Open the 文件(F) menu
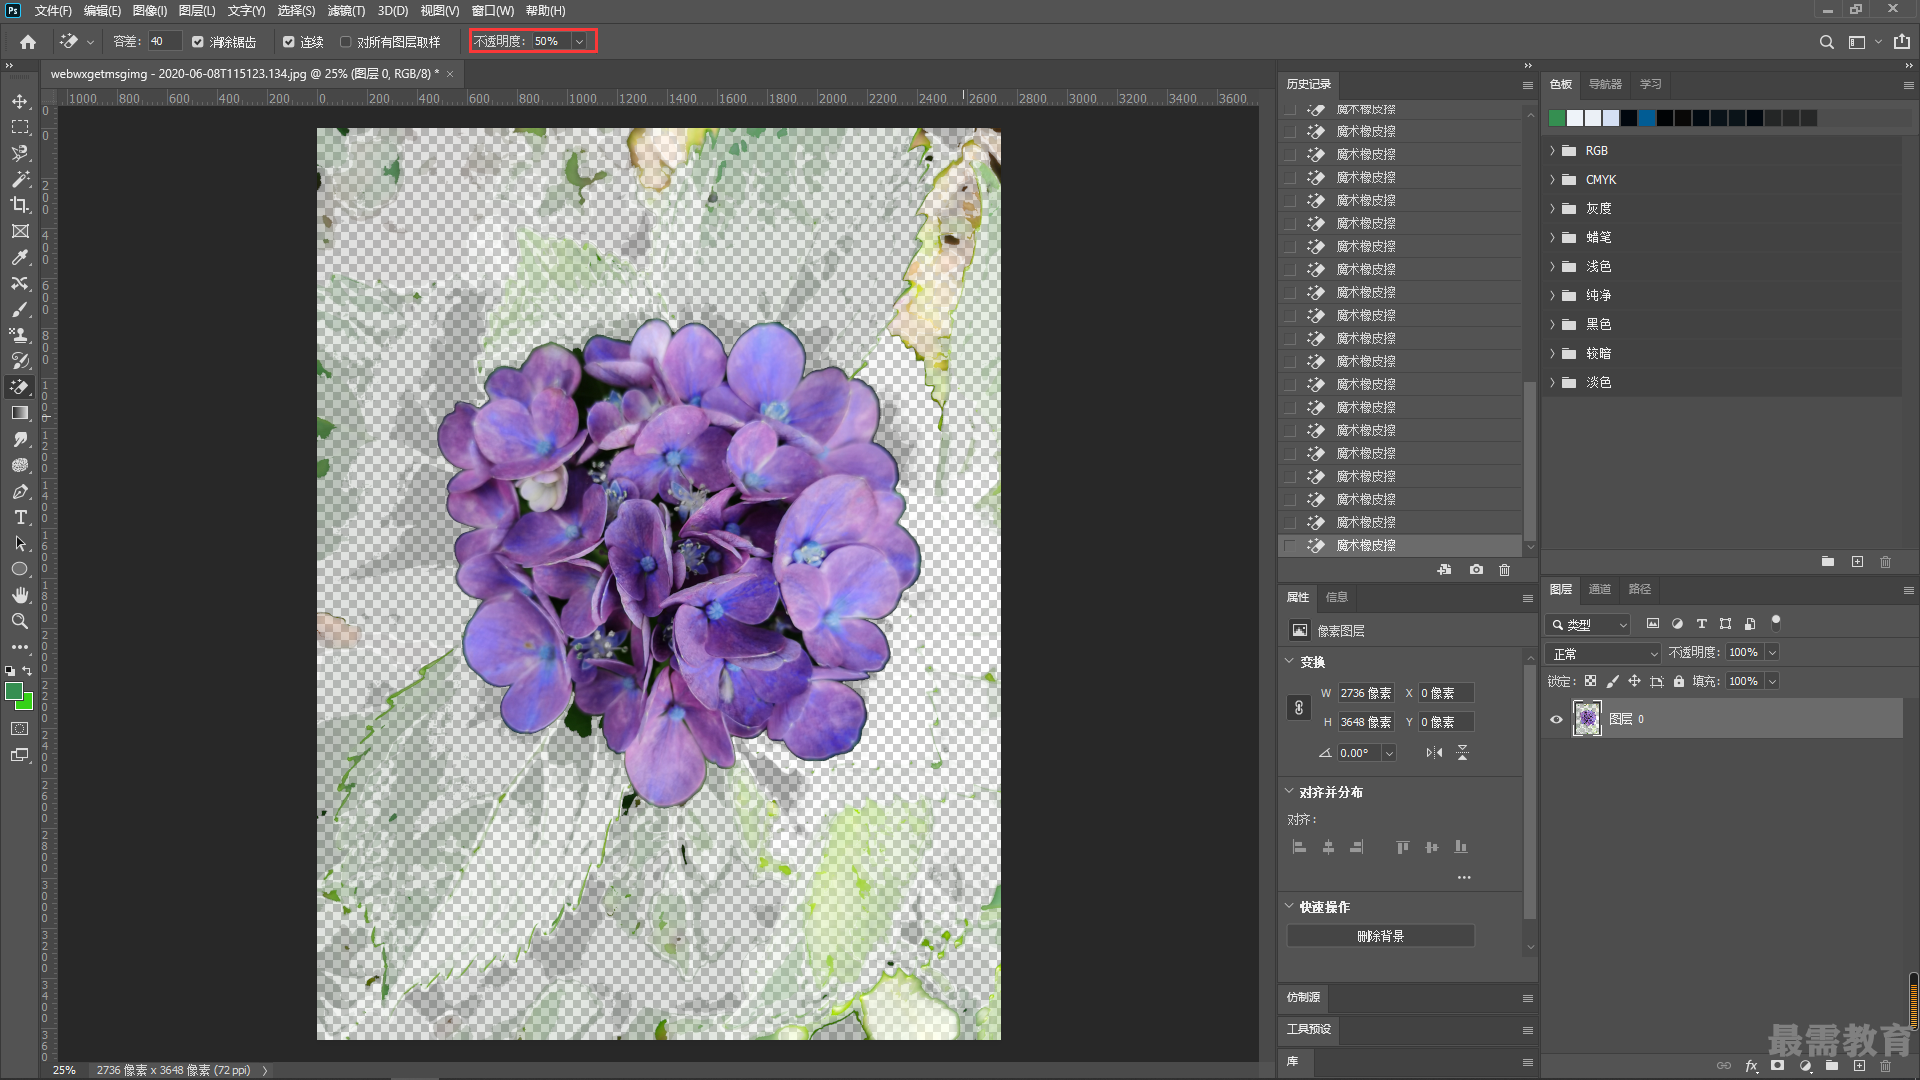 [x=53, y=11]
